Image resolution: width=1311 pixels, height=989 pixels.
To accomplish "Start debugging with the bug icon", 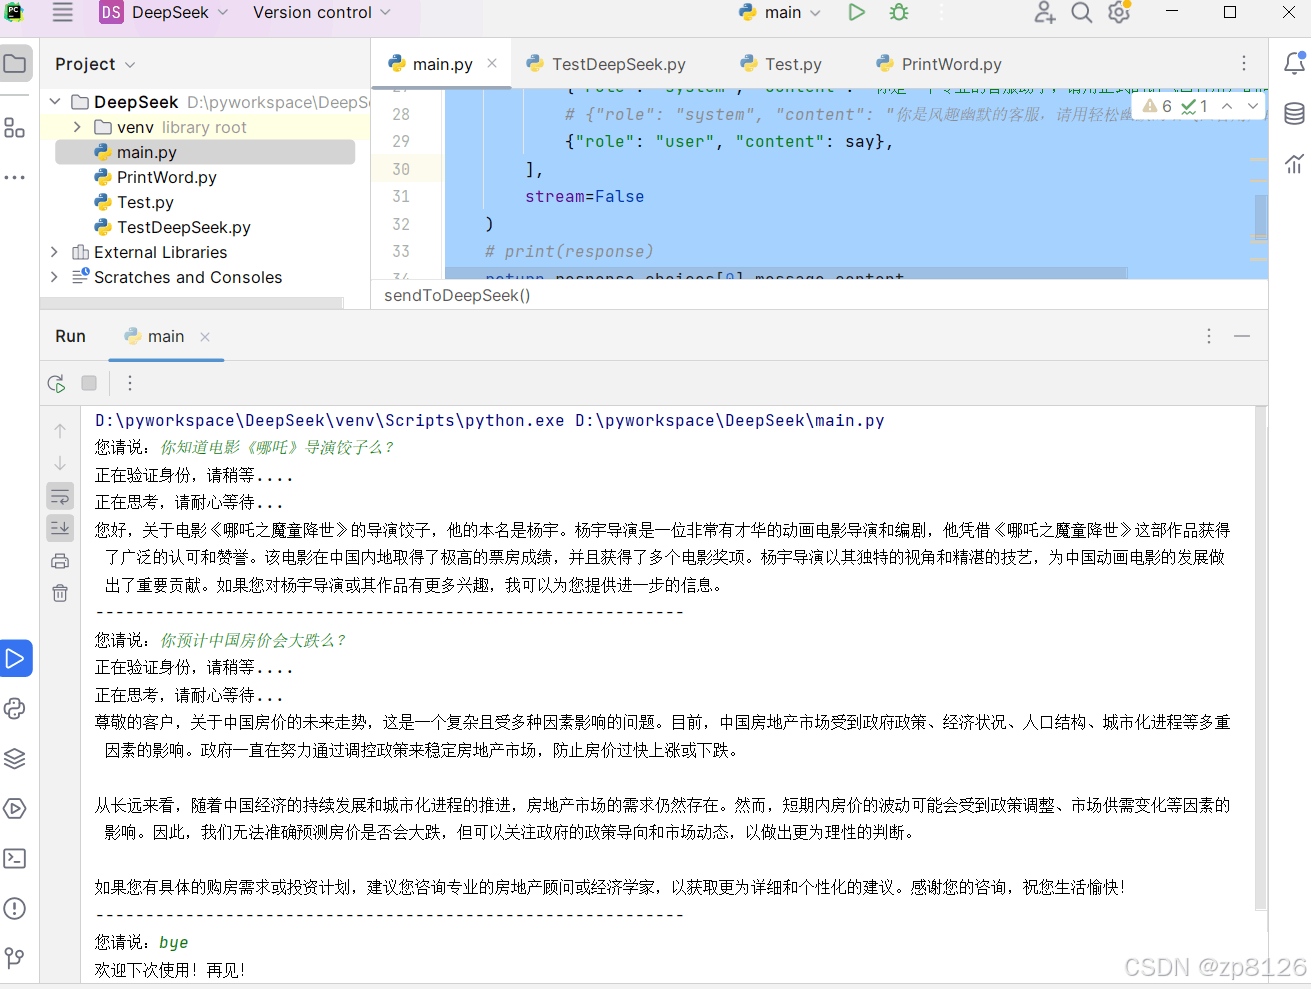I will pos(899,13).
